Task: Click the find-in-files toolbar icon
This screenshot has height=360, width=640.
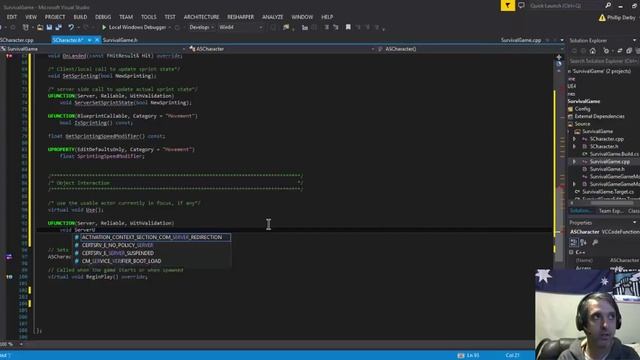Action: (286, 27)
